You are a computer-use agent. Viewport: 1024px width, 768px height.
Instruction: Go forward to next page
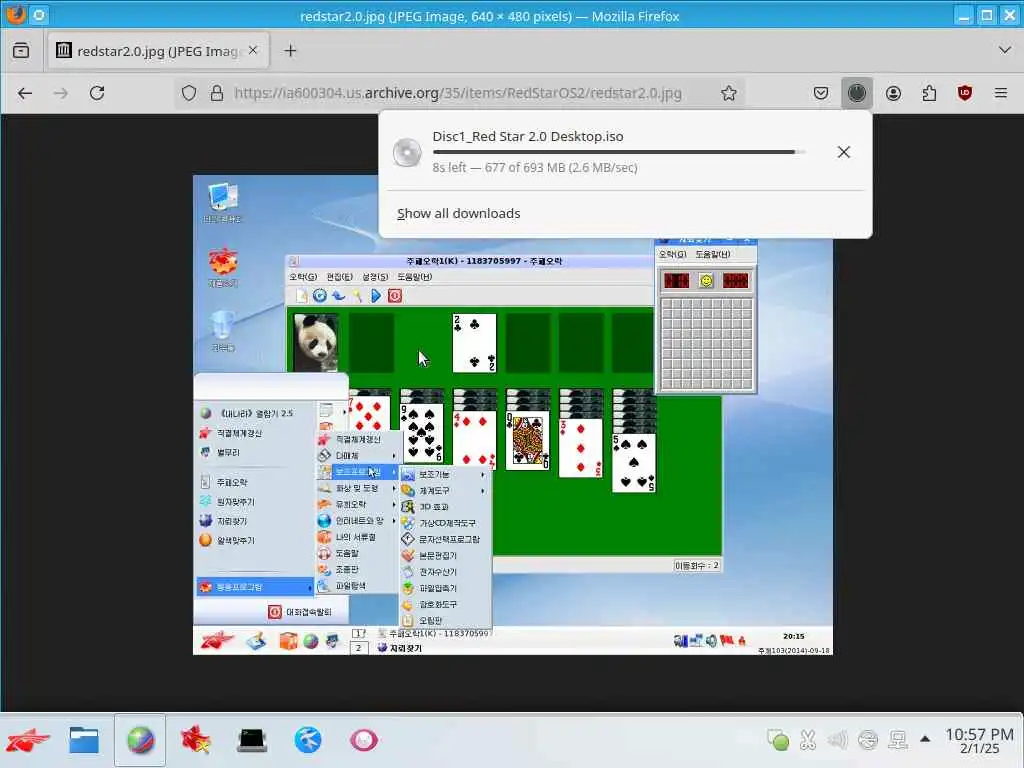click(x=61, y=93)
